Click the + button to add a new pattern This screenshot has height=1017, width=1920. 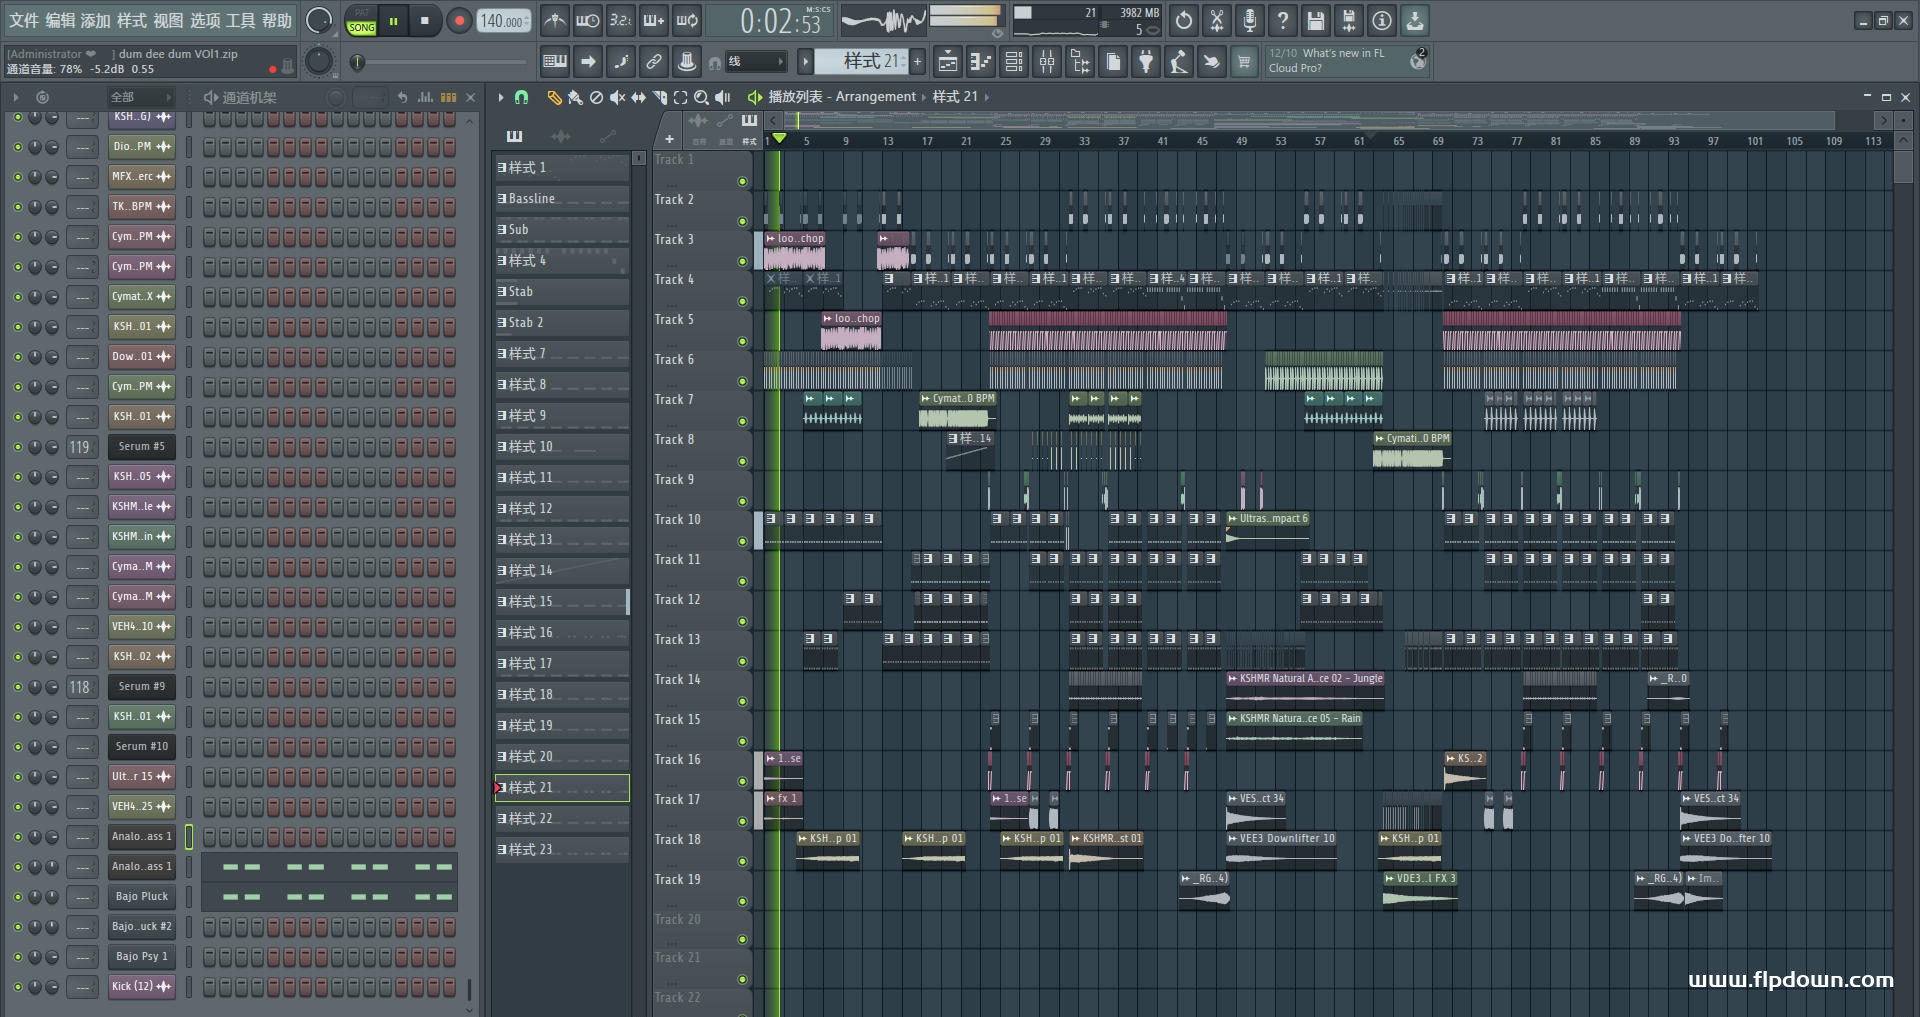[x=917, y=62]
